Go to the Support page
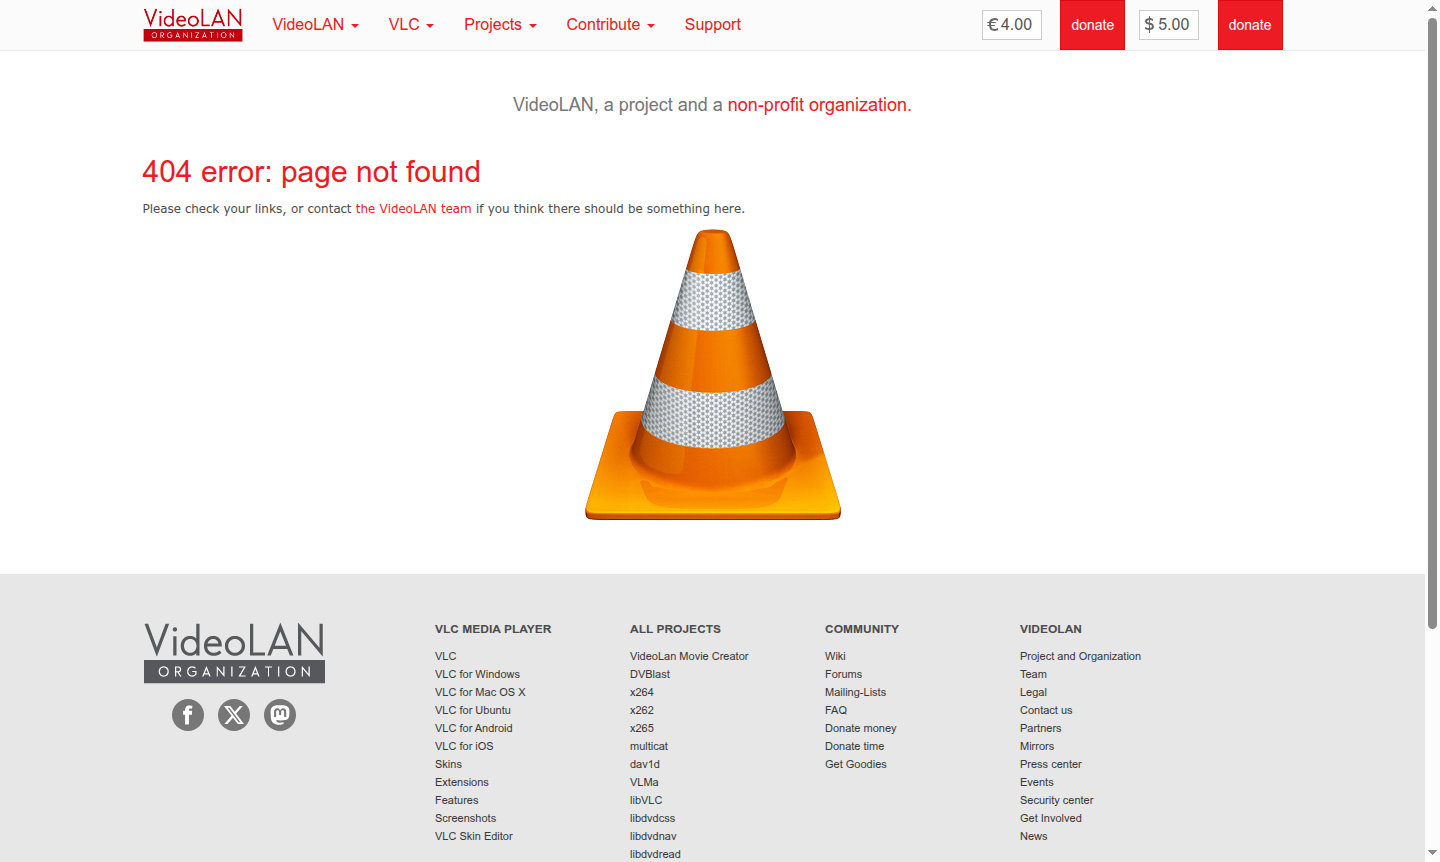 coord(712,25)
